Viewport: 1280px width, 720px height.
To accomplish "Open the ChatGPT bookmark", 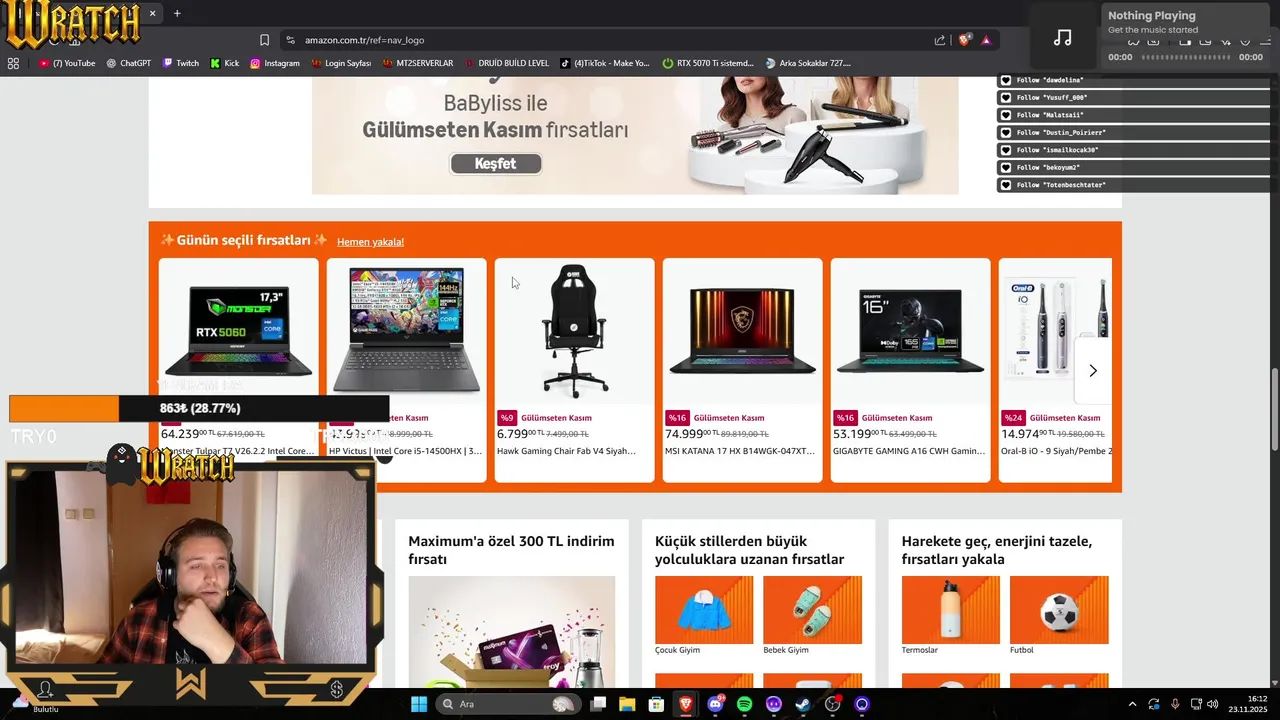I will (x=128, y=63).
